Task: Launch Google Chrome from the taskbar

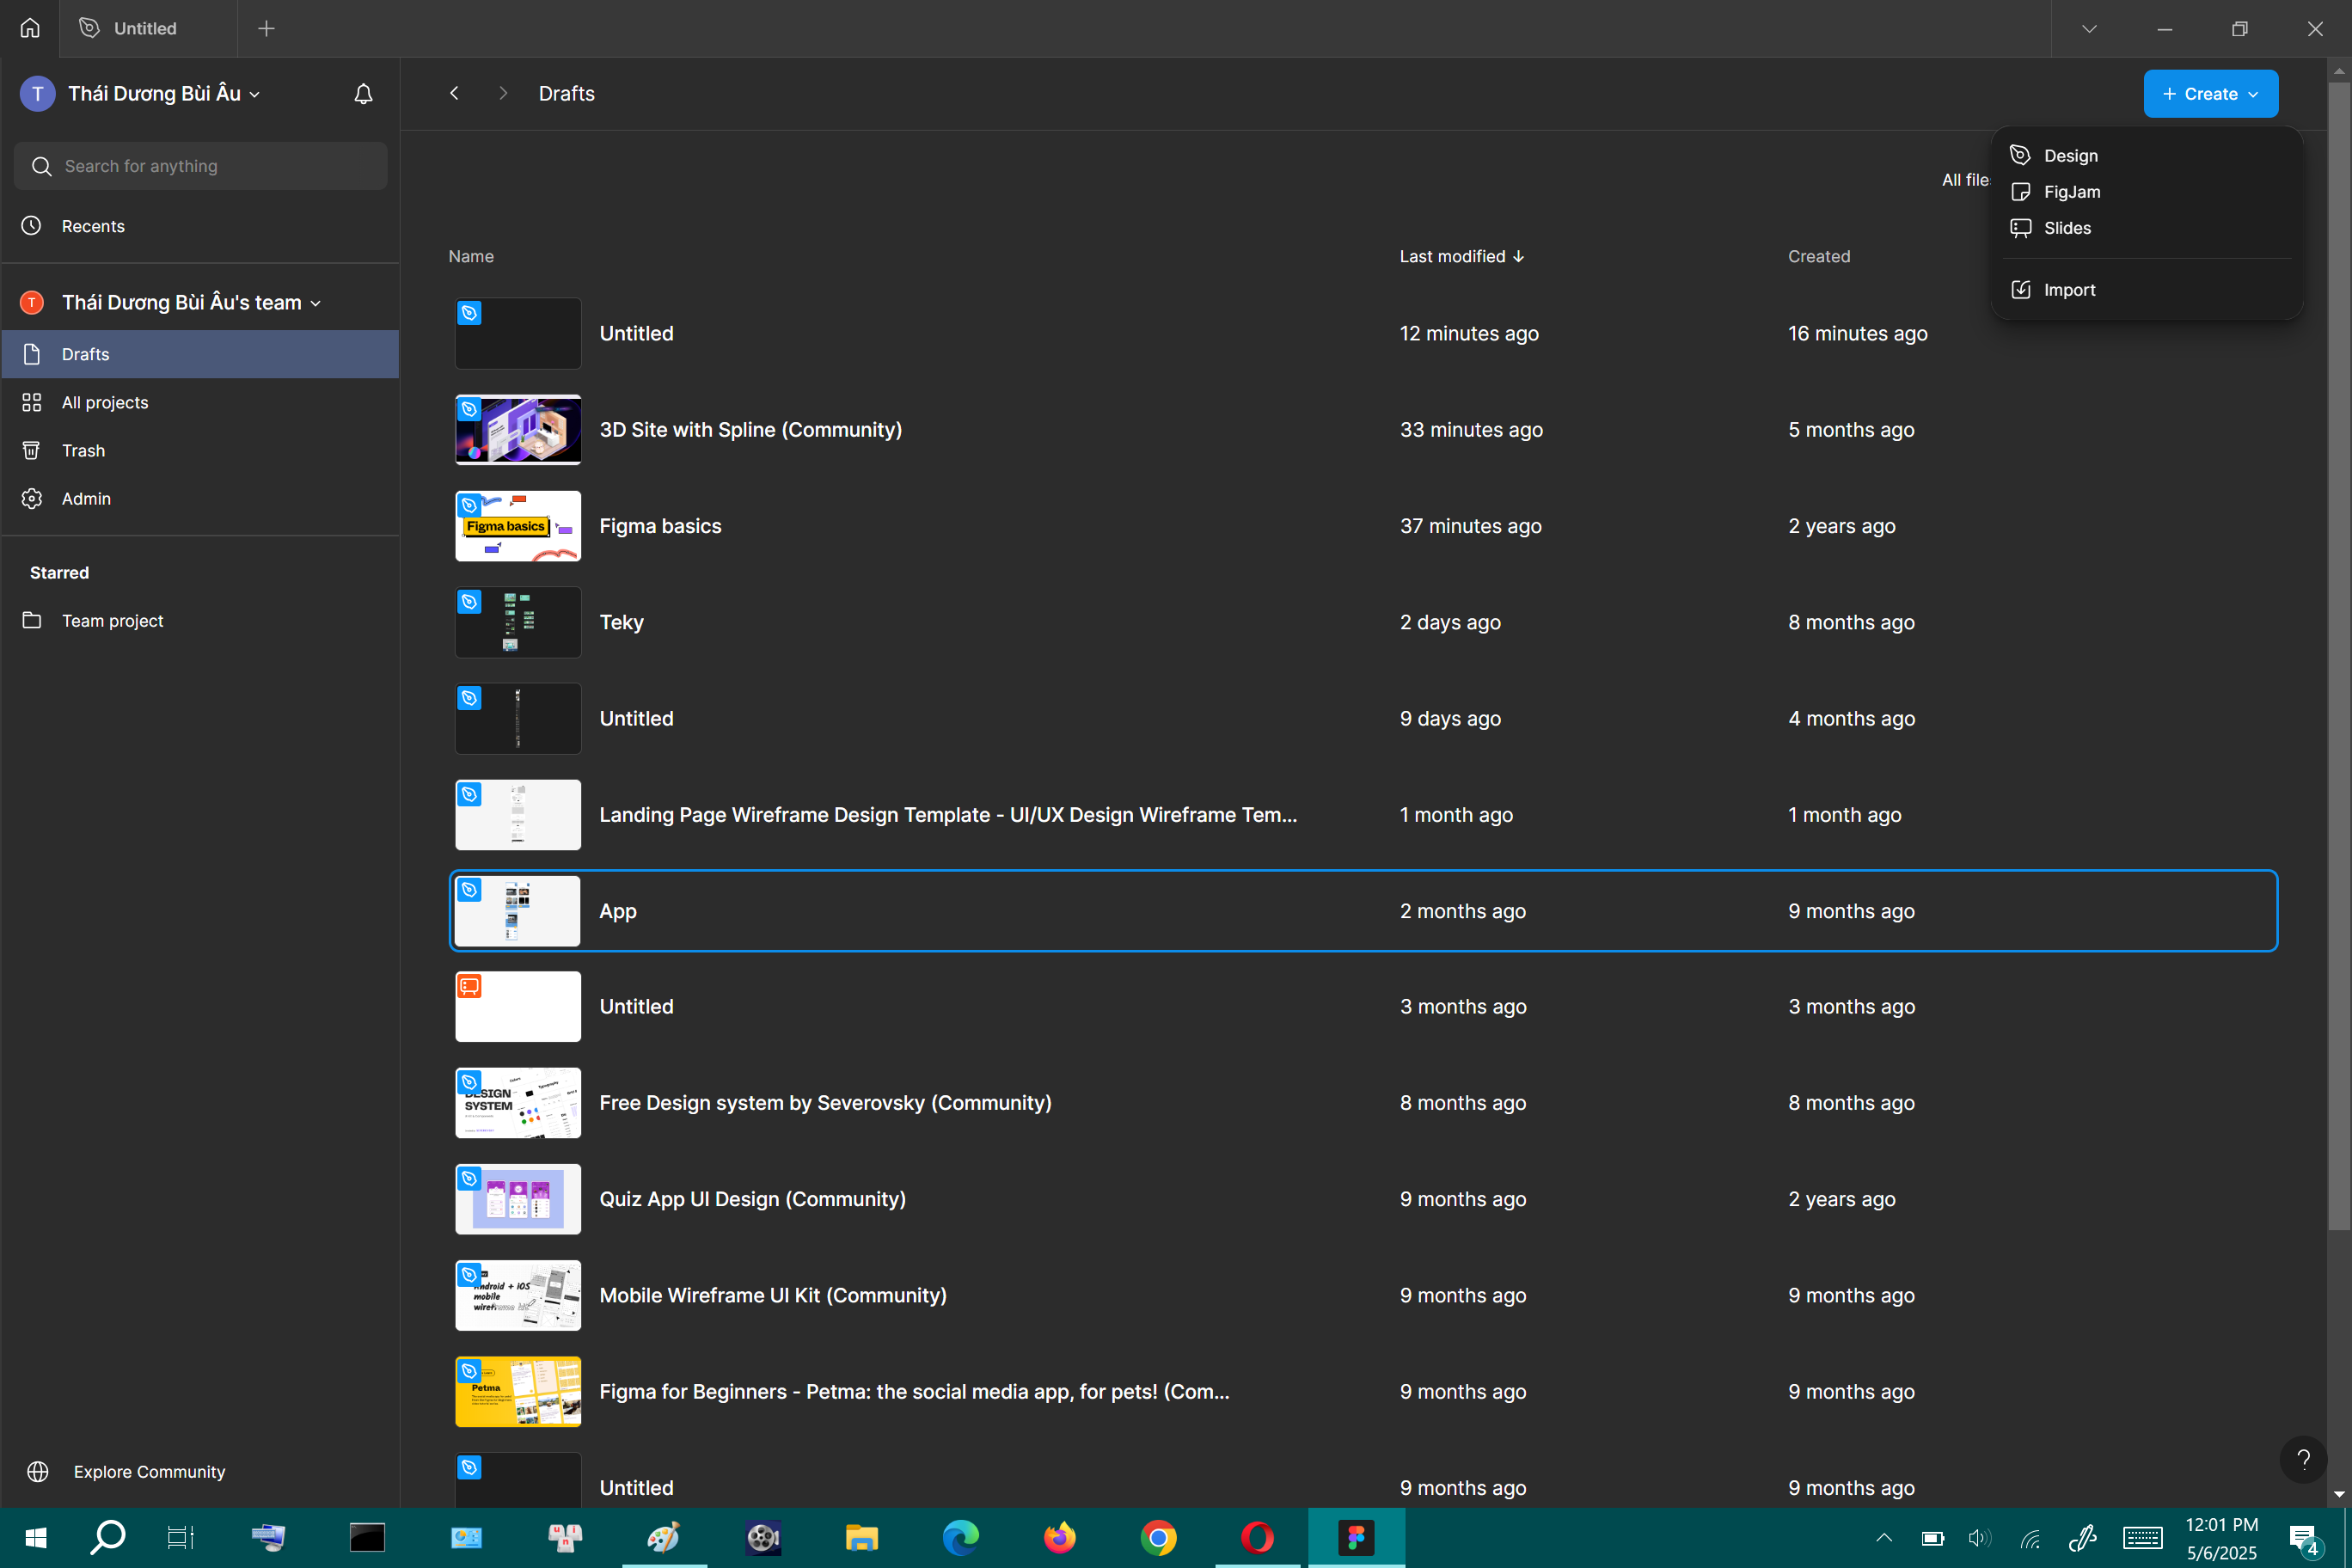Action: tap(1158, 1537)
